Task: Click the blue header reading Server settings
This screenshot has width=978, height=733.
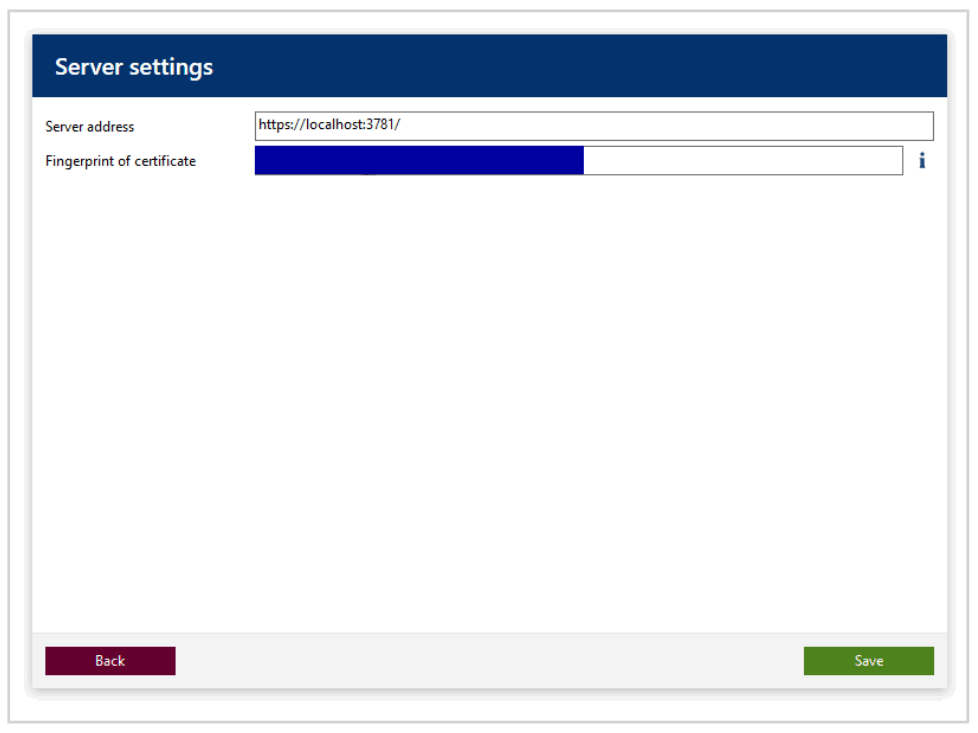Action: point(133,66)
